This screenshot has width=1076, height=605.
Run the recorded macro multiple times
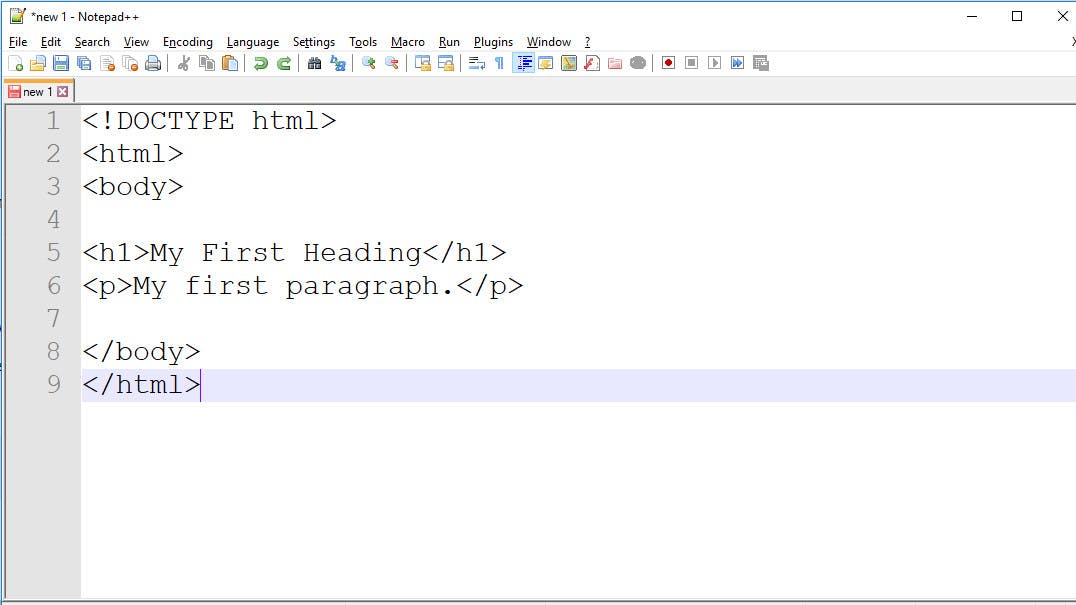(738, 63)
